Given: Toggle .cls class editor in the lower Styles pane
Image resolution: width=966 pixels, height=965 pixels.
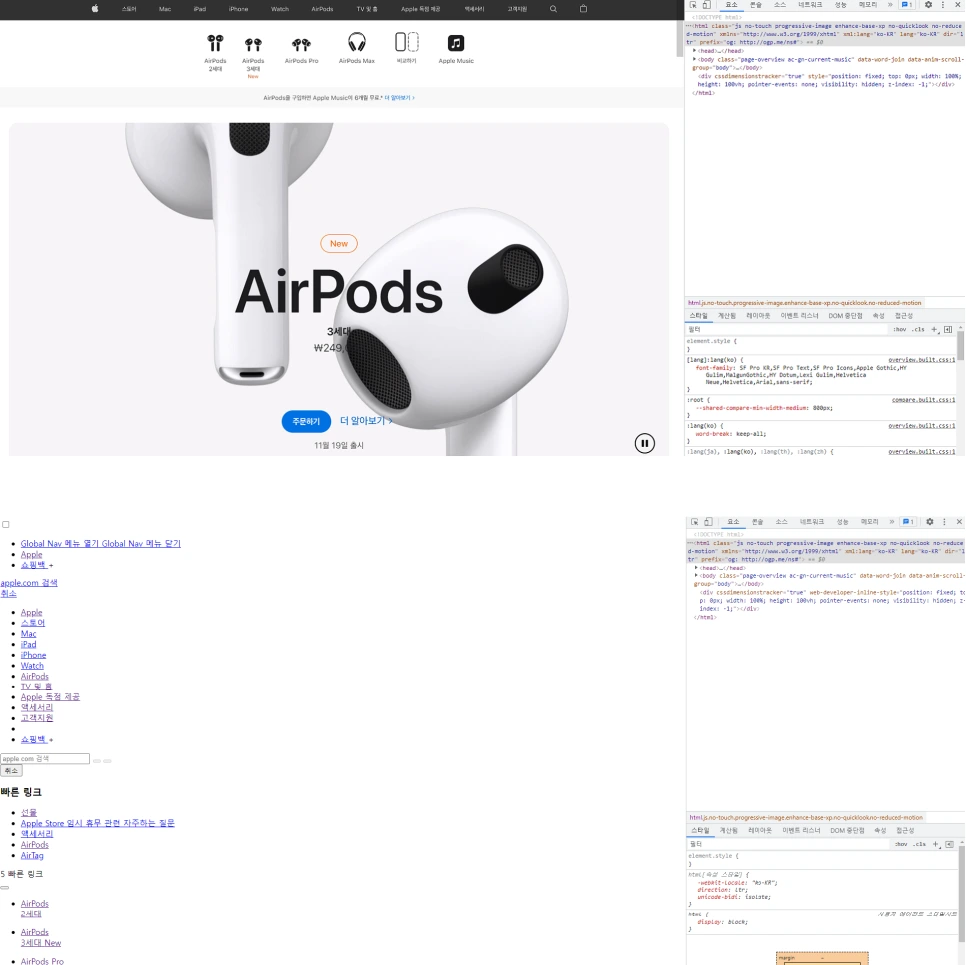Looking at the screenshot, I should coord(920,844).
